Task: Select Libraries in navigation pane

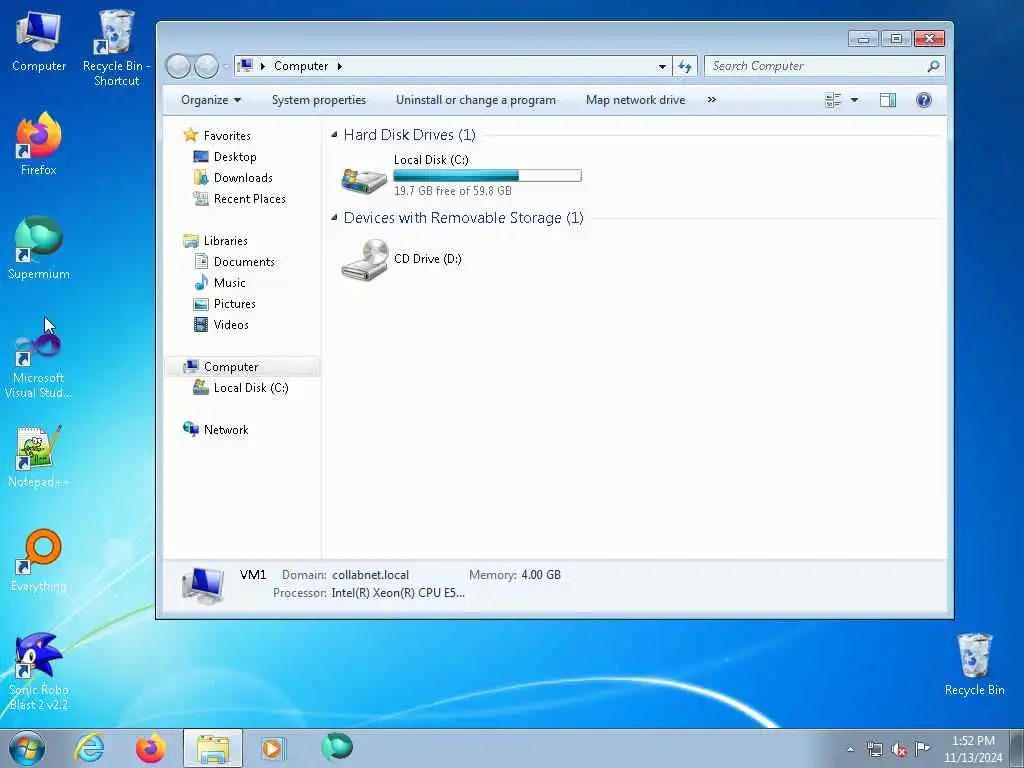Action: [225, 241]
